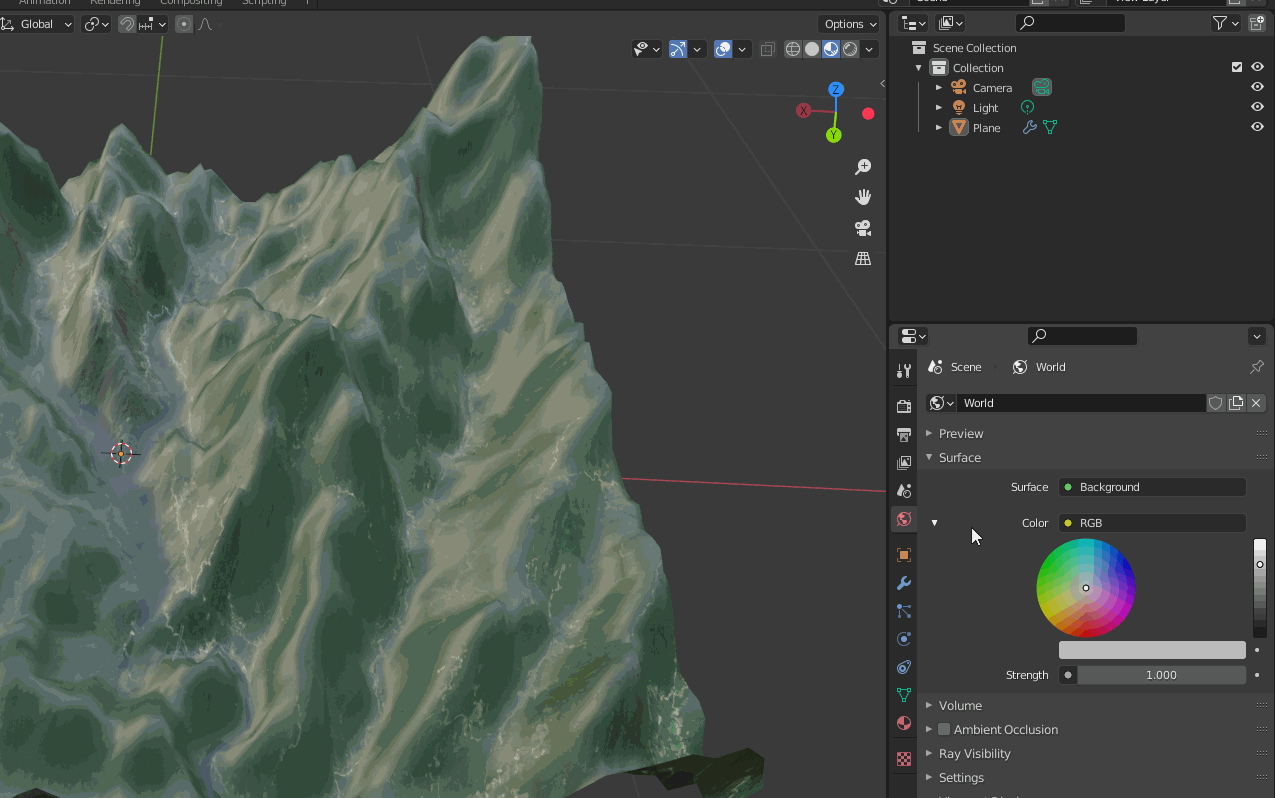
Task: Click the modifier wrench icon beside Plane
Action: (x=1029, y=127)
